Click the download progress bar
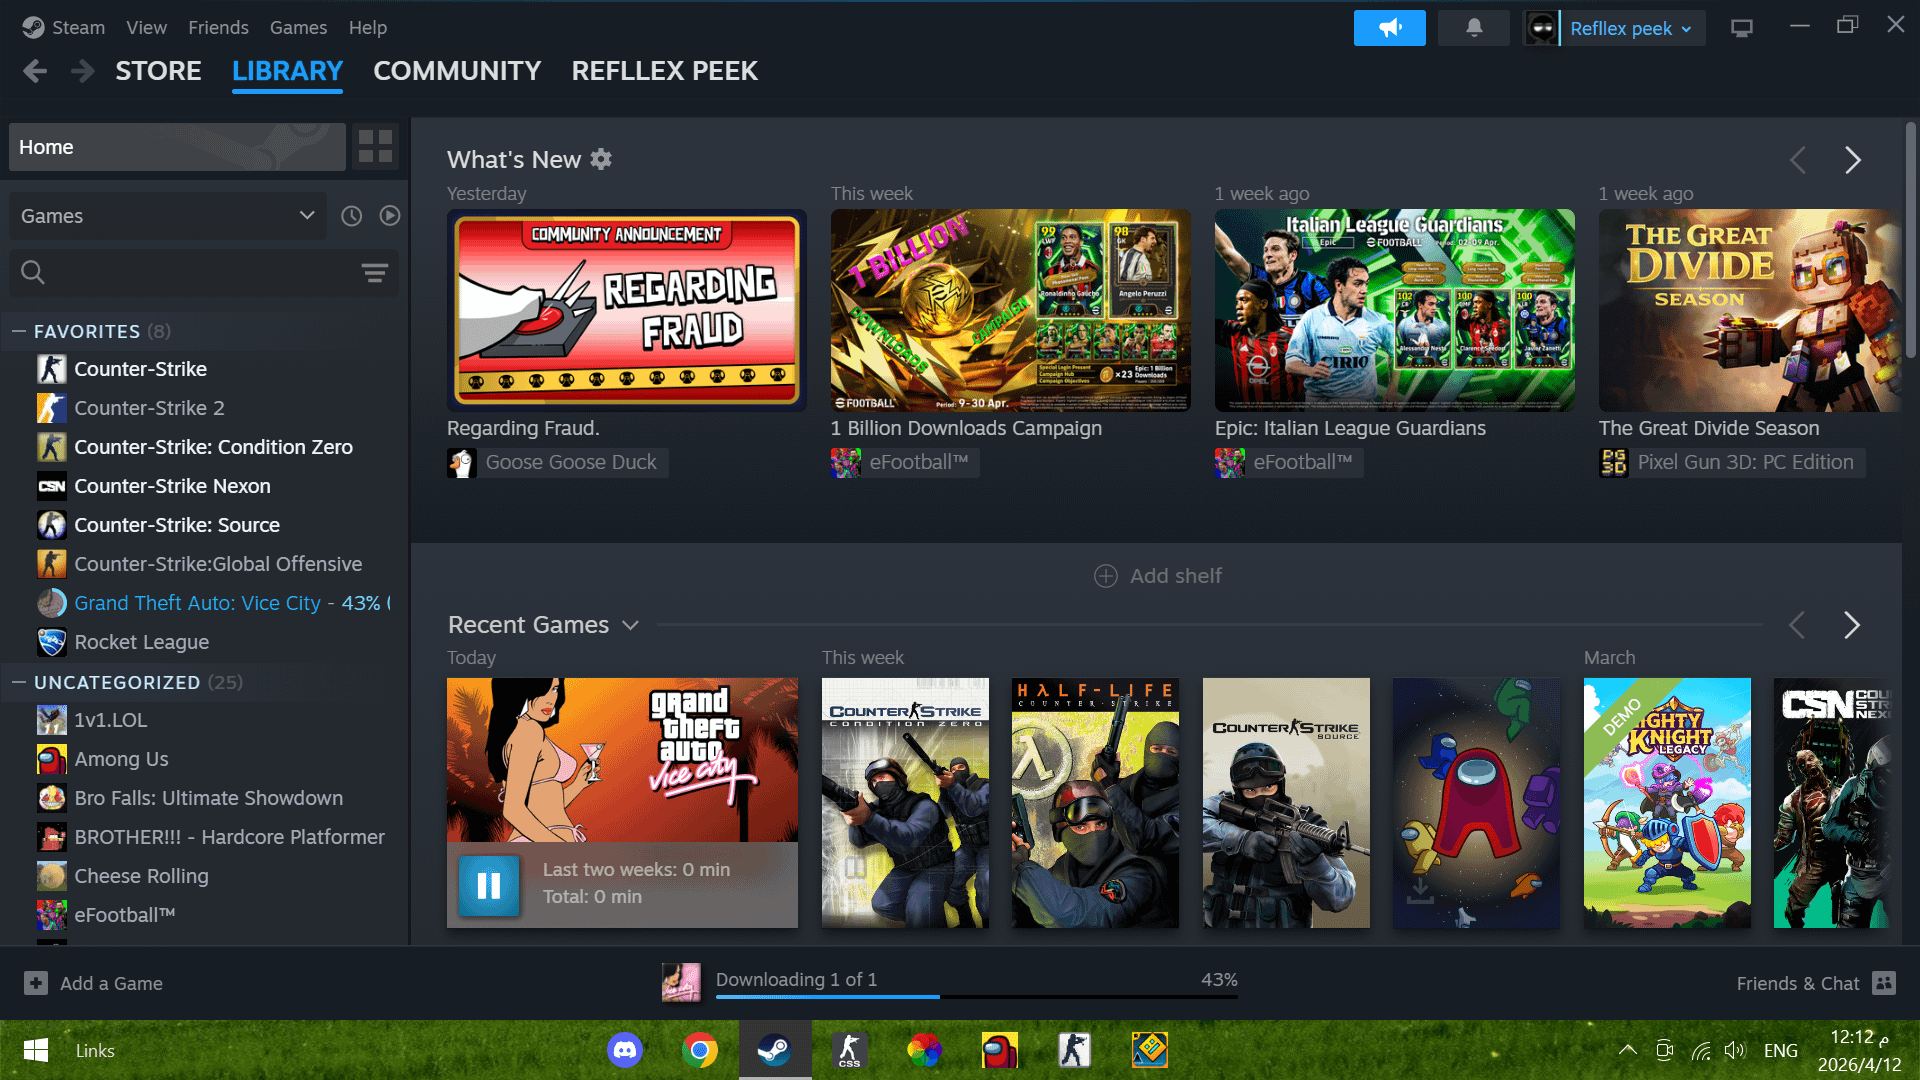1920x1080 pixels. 976,996
